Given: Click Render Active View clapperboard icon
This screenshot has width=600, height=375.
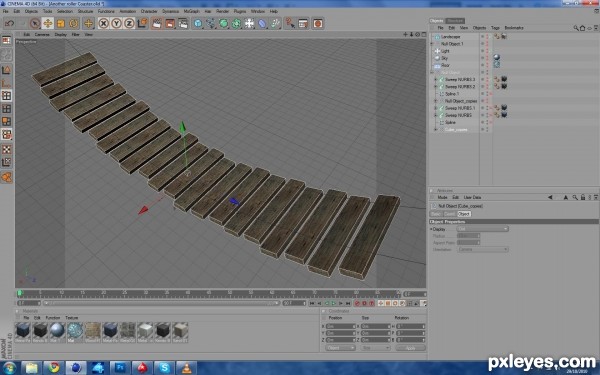Looking at the screenshot, I should pyautogui.click(x=157, y=23).
